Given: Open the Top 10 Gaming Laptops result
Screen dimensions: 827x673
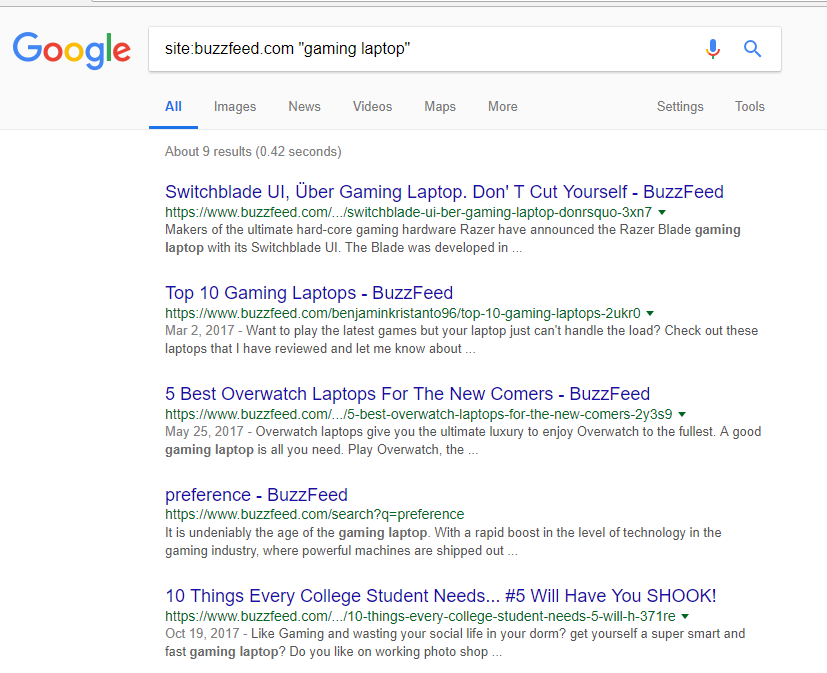Looking at the screenshot, I should (x=309, y=293).
